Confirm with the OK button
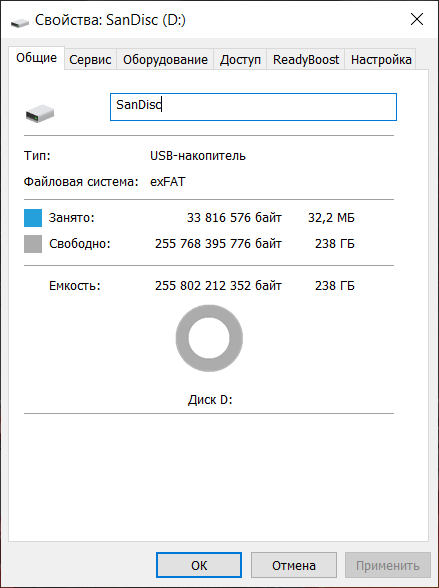This screenshot has height=588, width=439. click(x=199, y=565)
